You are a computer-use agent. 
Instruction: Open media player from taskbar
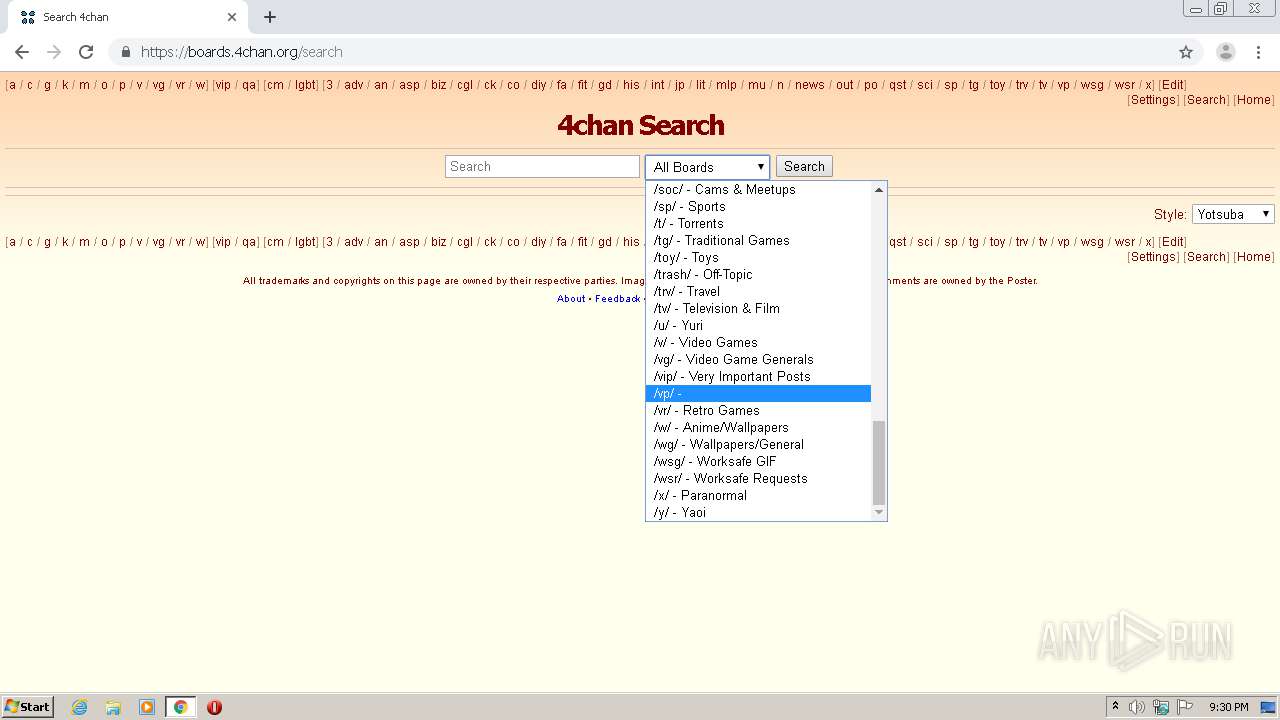click(147, 707)
